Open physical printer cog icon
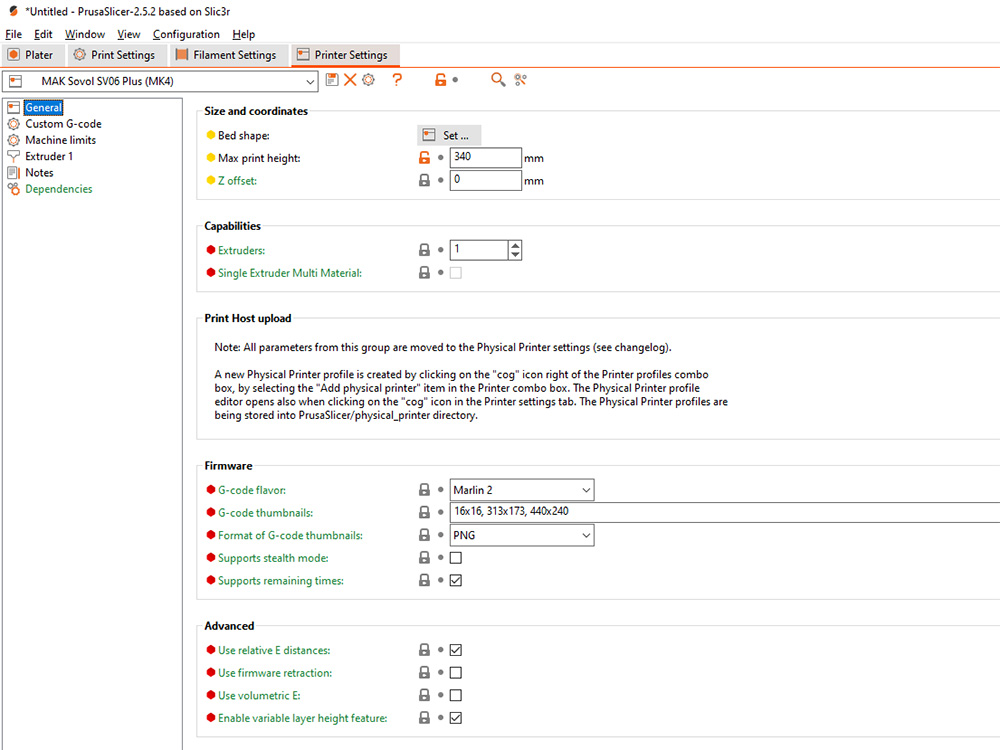Screen dimensions: 1000x750 click(x=369, y=80)
